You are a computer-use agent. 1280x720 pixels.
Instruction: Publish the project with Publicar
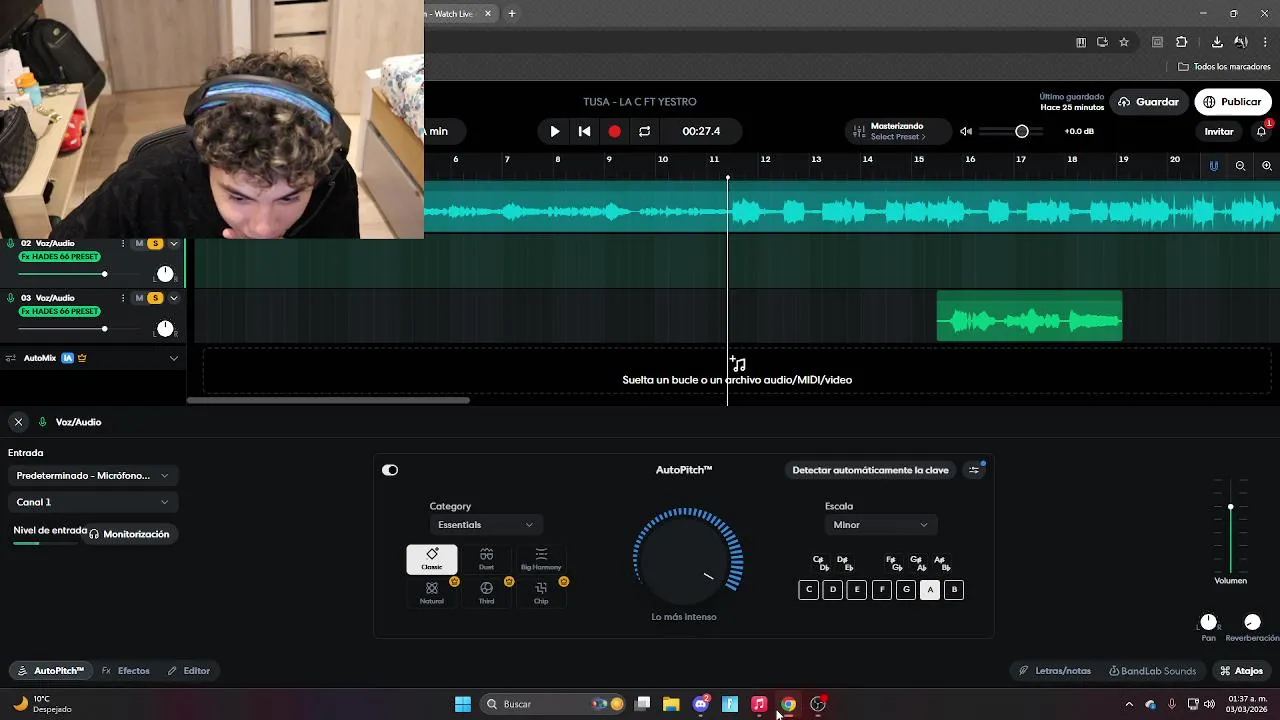point(1233,102)
